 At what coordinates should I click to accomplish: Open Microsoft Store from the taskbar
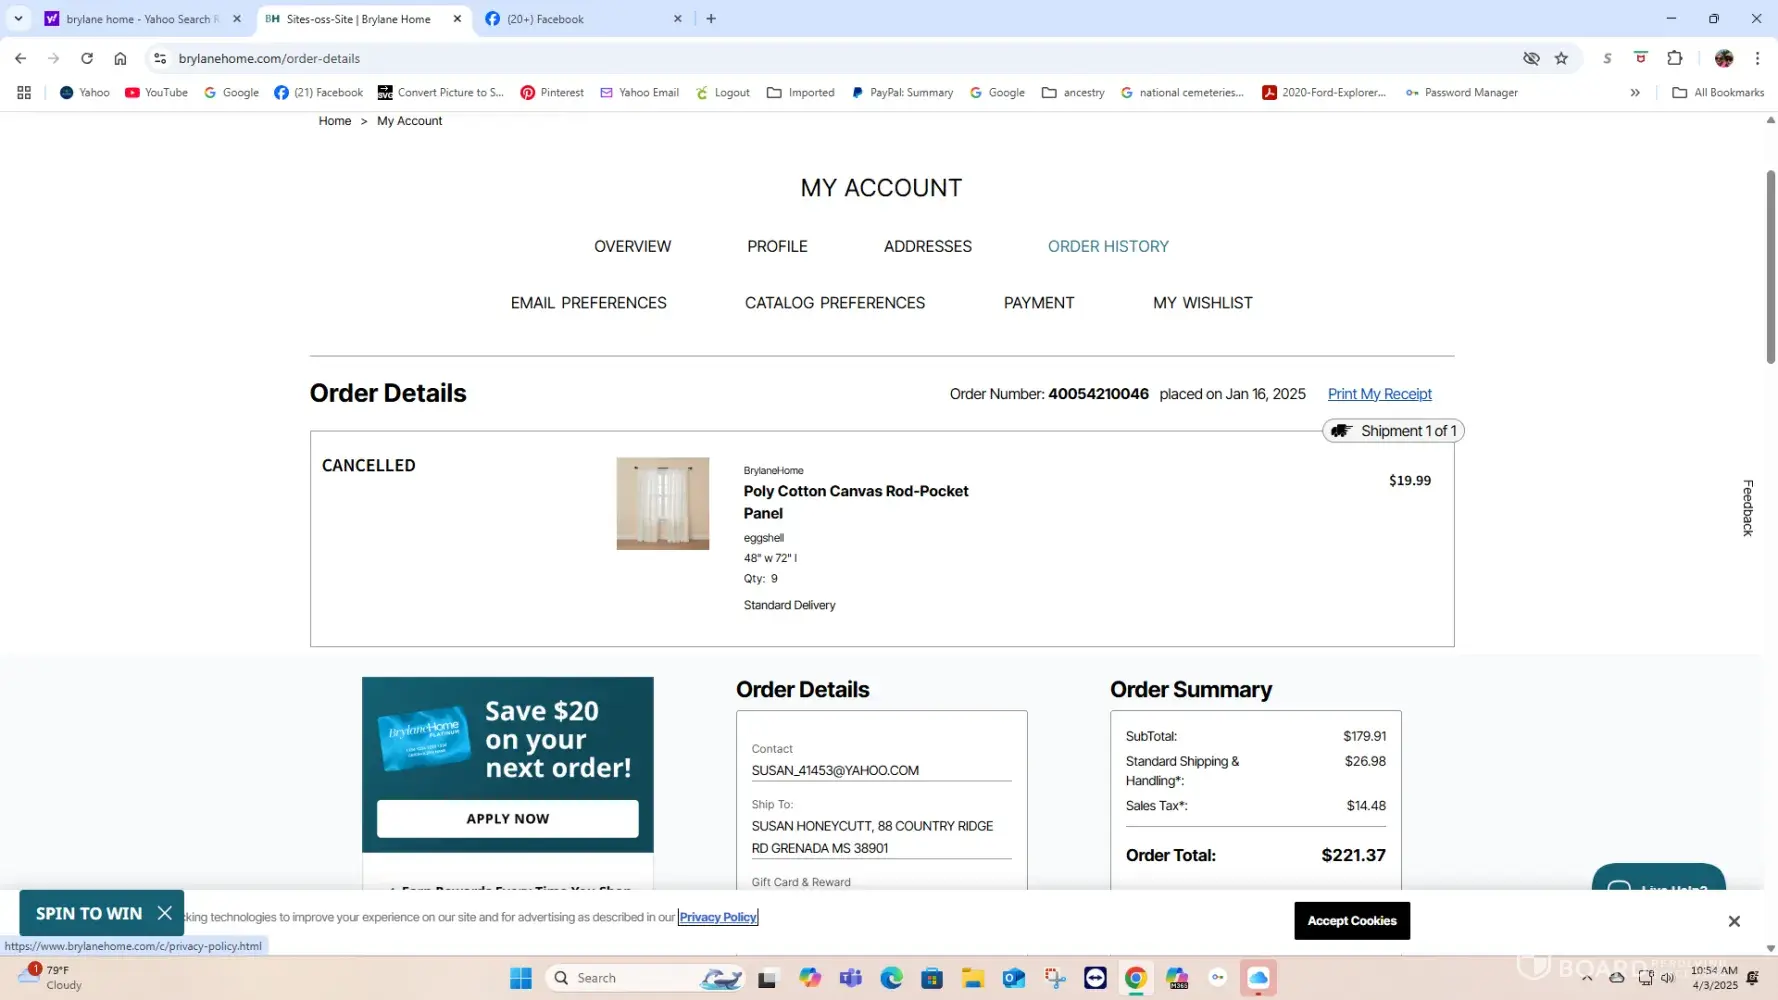932,978
